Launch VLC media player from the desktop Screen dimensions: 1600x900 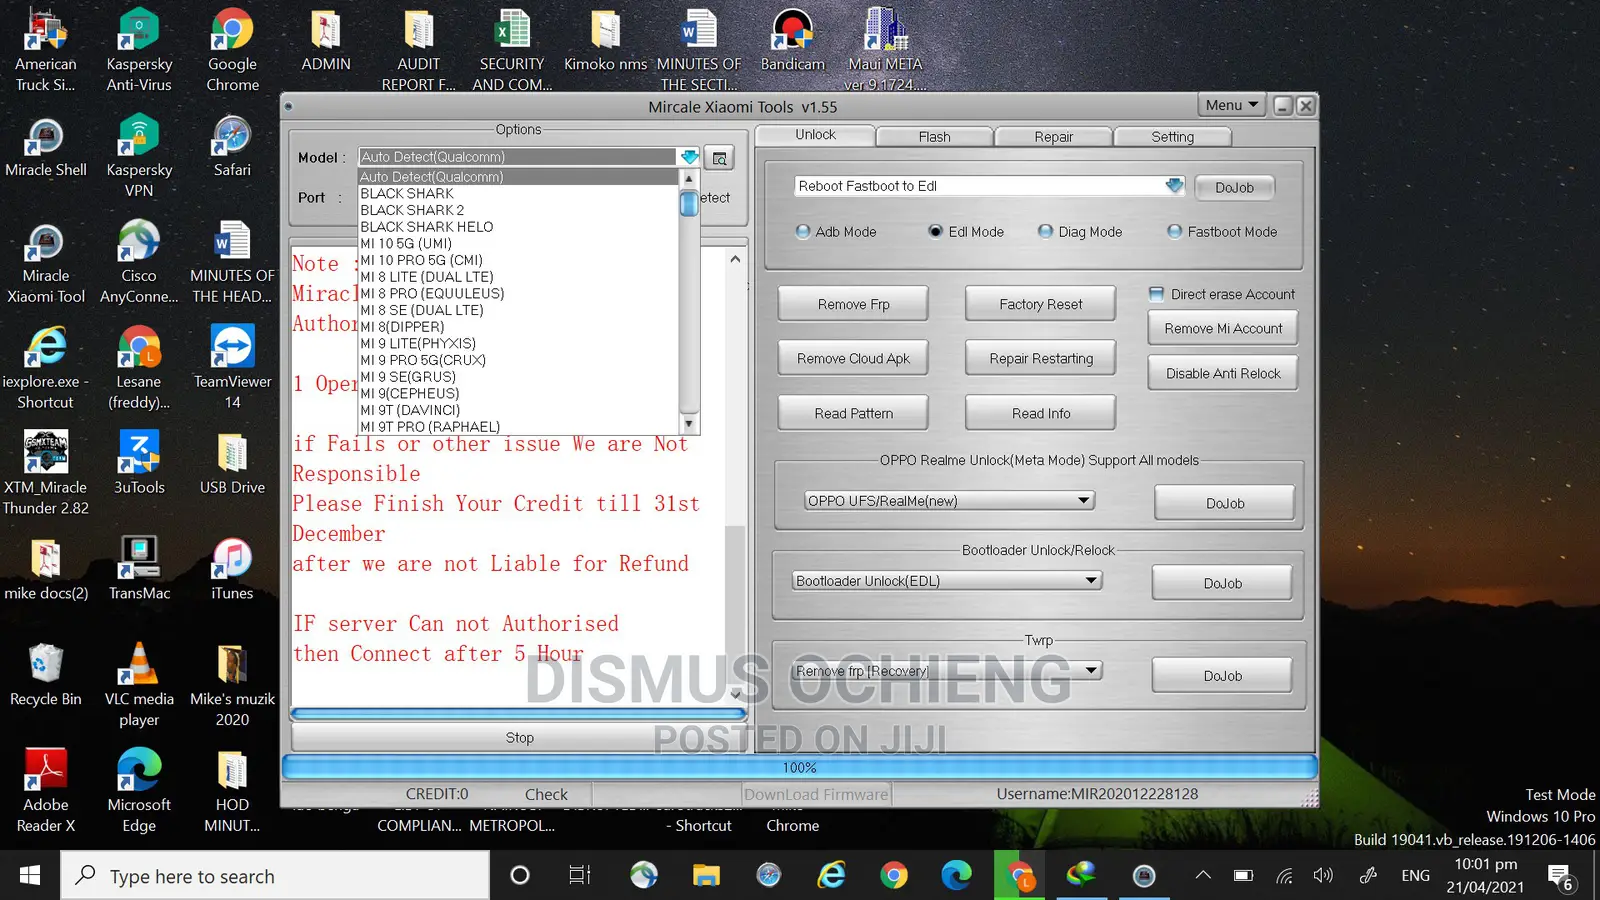click(x=139, y=685)
